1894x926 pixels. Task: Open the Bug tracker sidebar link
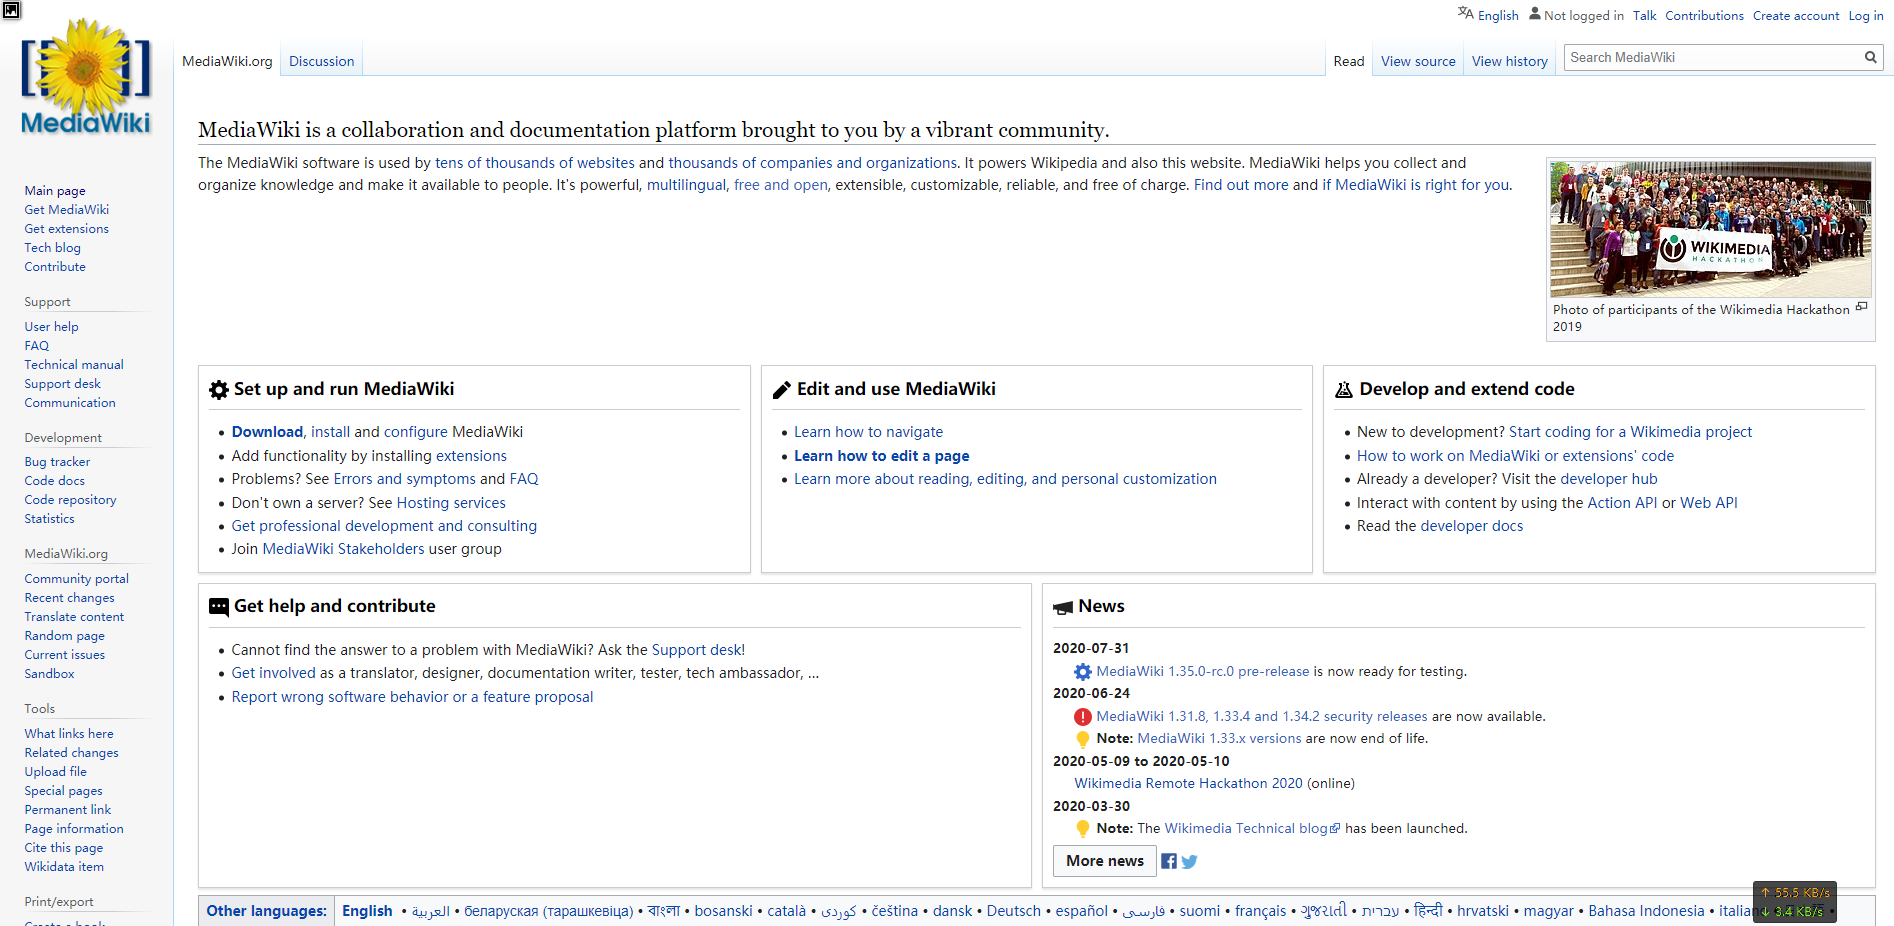point(57,462)
